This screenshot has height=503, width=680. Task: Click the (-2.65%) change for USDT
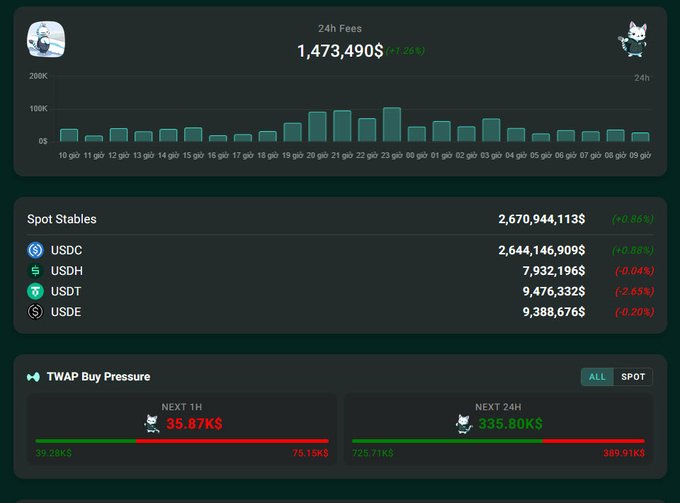(634, 291)
